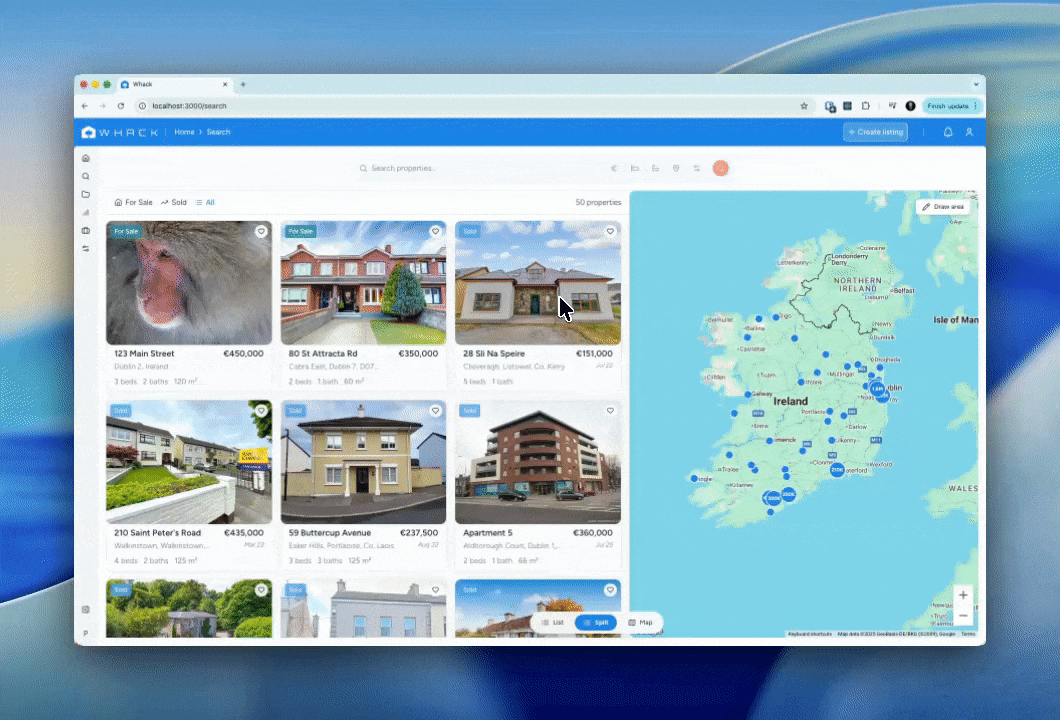1060x720 pixels.
Task: Favorite the 80 St Attracta Rd listing
Action: [x=435, y=231]
